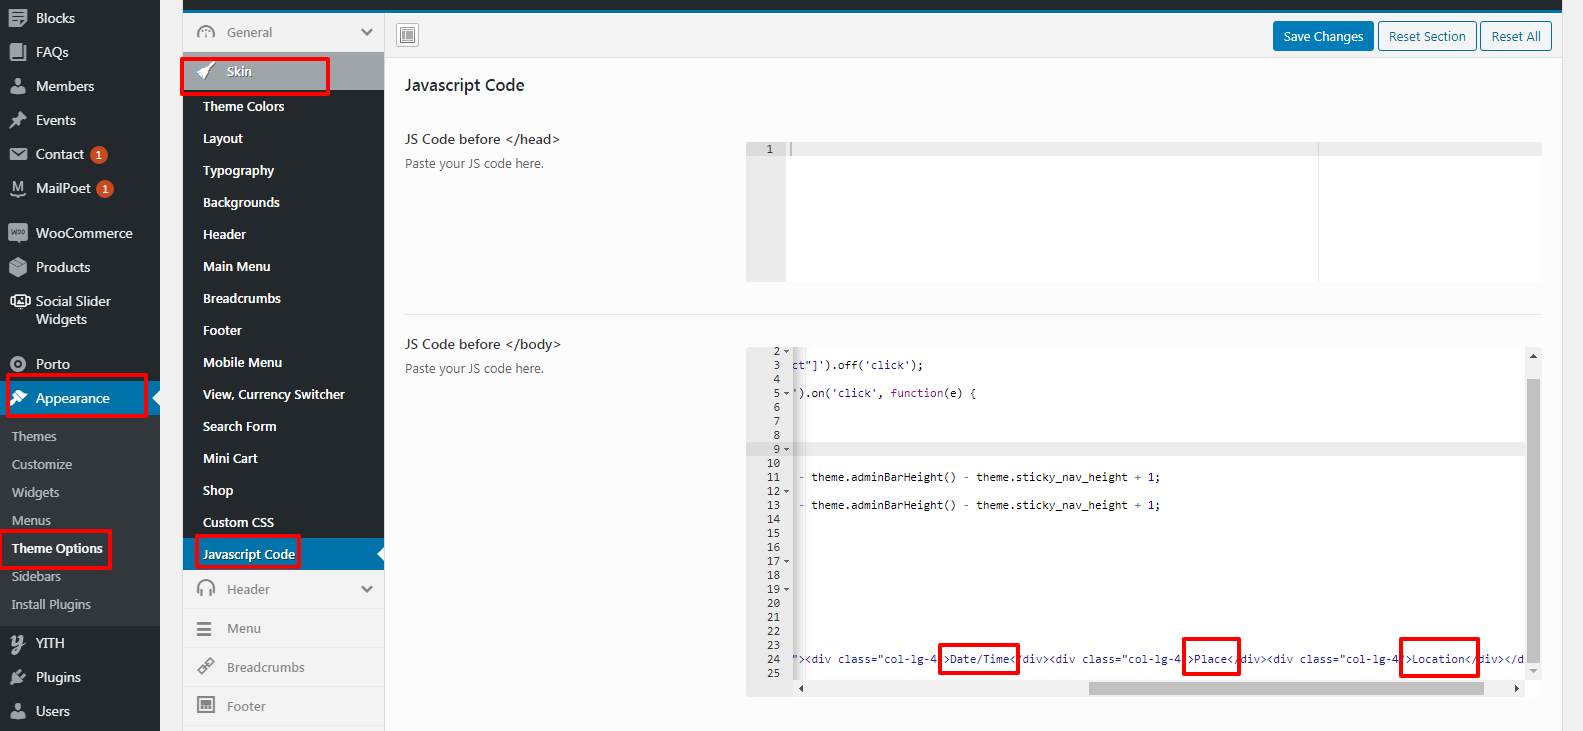1583x731 pixels.
Task: Click the Plugins plug icon
Action: pyautogui.click(x=18, y=677)
